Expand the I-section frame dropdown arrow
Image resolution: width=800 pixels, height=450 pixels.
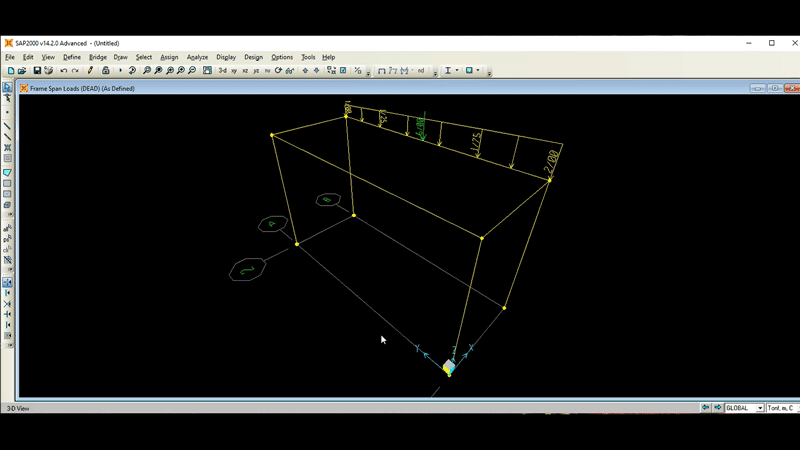pos(456,71)
